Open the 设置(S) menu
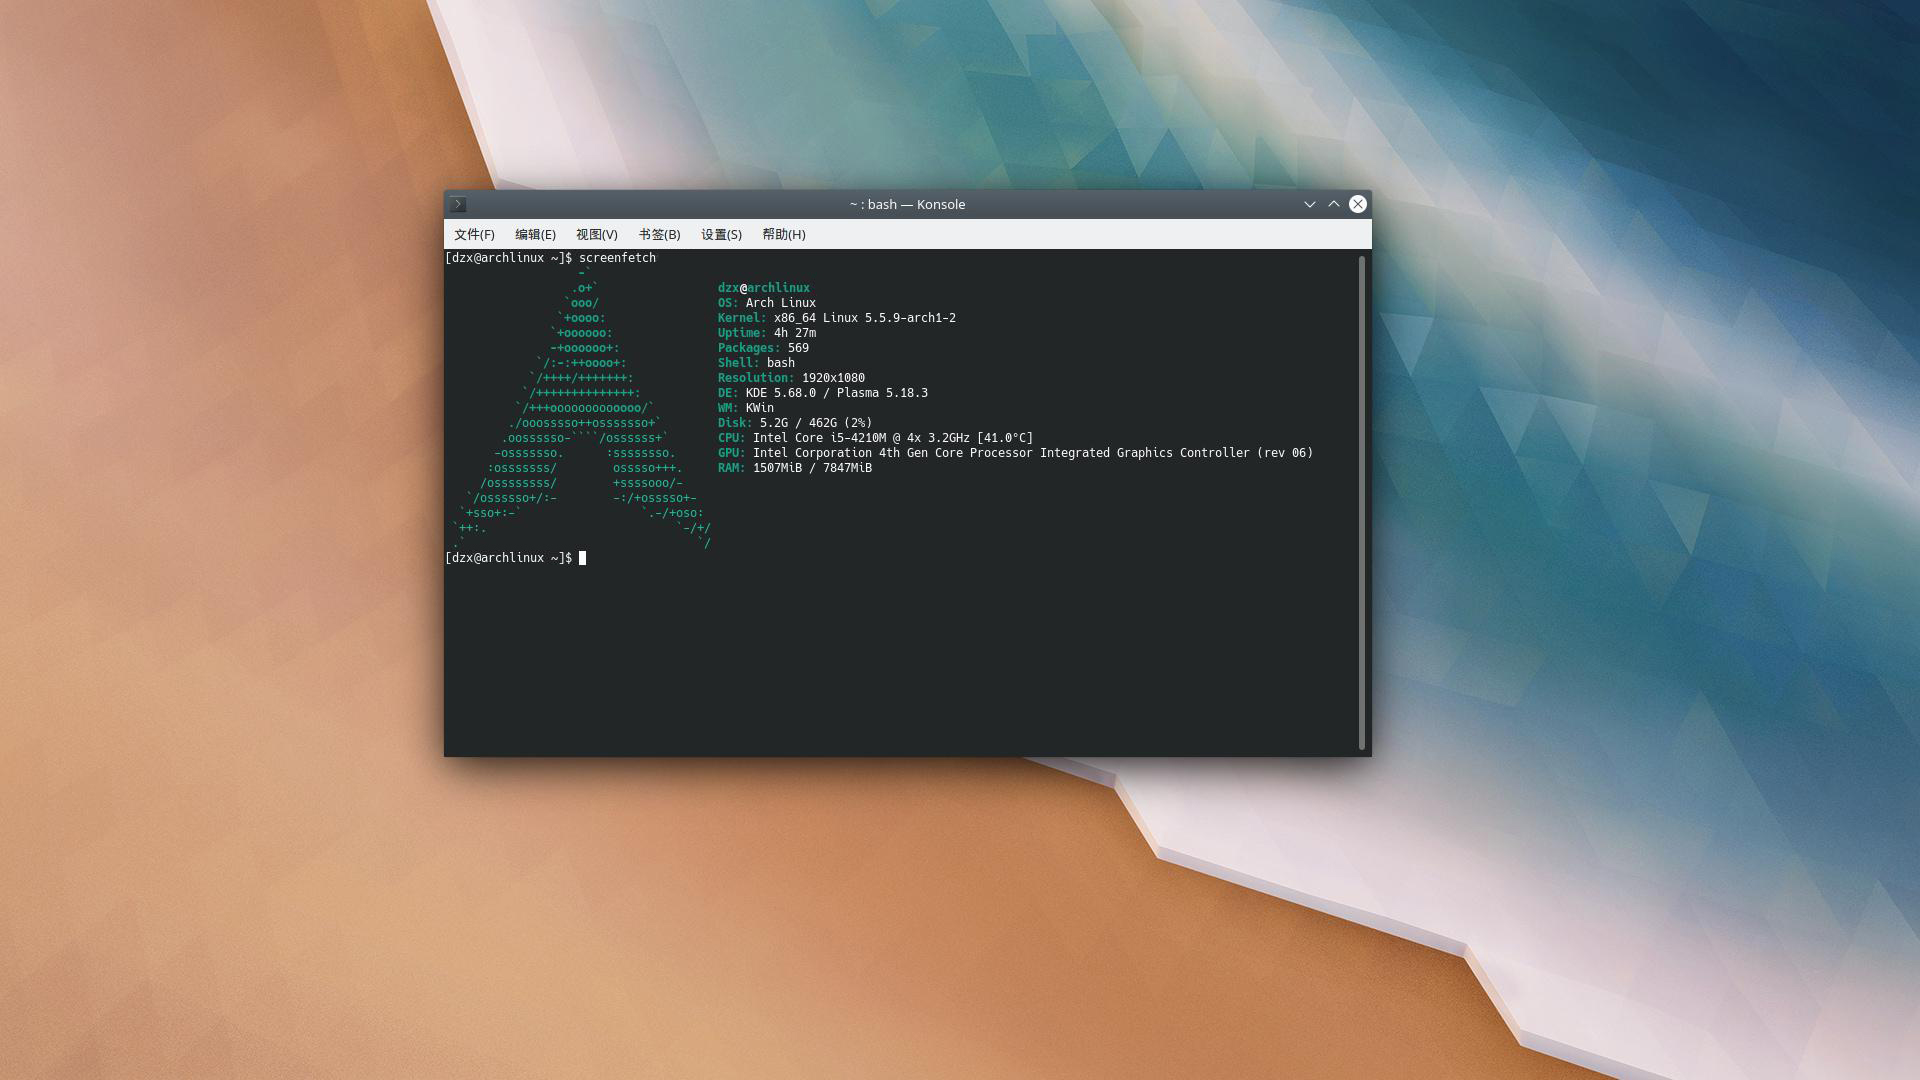This screenshot has height=1080, width=1920. (721, 234)
